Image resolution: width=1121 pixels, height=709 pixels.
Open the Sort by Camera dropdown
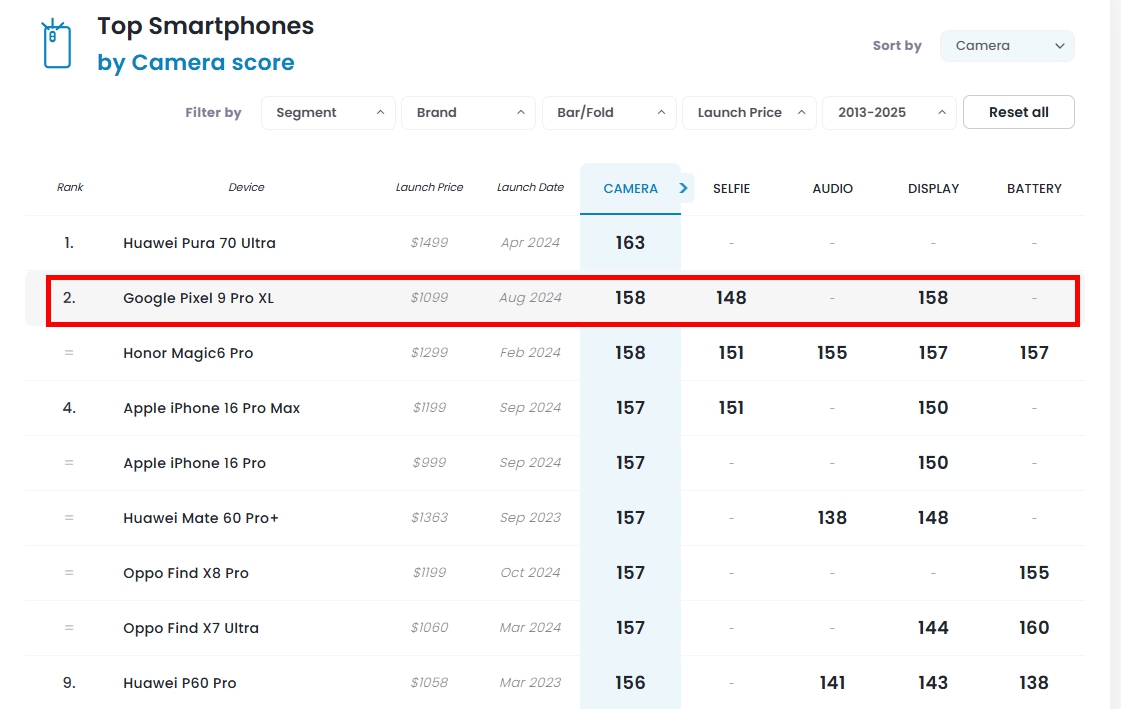(1007, 46)
